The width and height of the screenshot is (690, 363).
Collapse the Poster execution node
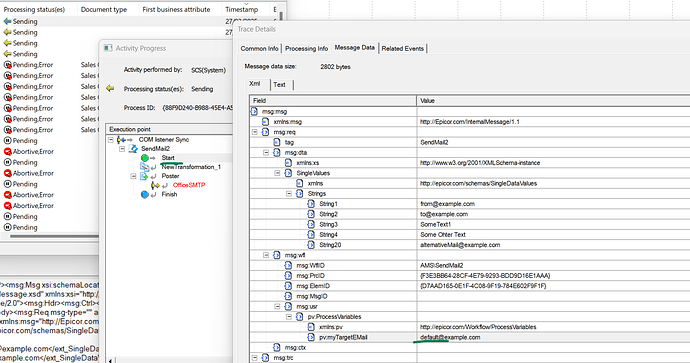pos(133,176)
